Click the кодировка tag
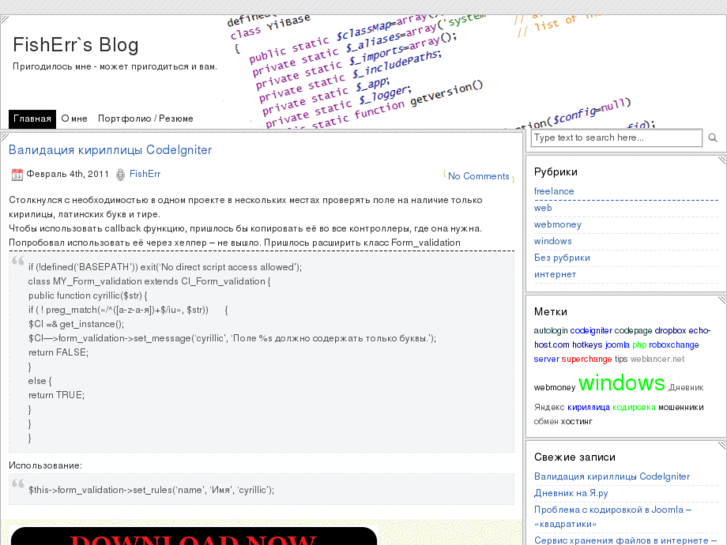The width and height of the screenshot is (727, 545). pyautogui.click(x=634, y=408)
